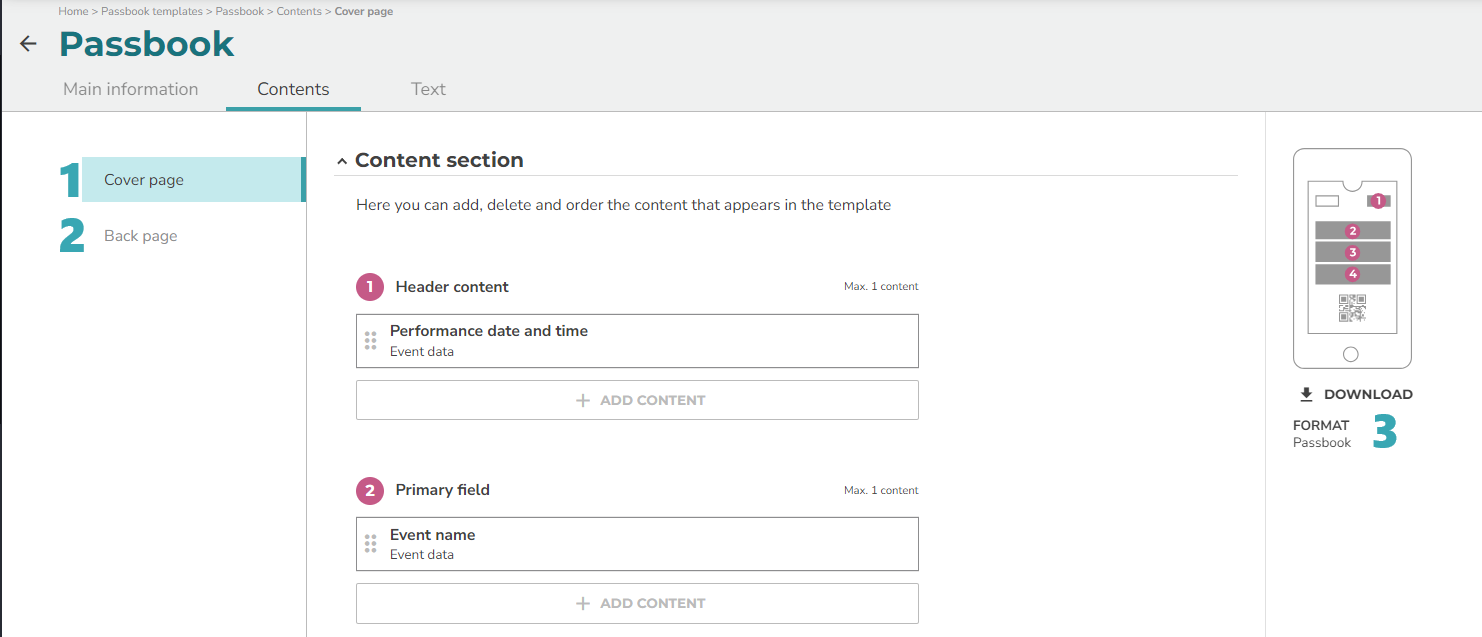Click the Header content heading
This screenshot has width=1482, height=637.
click(x=452, y=287)
